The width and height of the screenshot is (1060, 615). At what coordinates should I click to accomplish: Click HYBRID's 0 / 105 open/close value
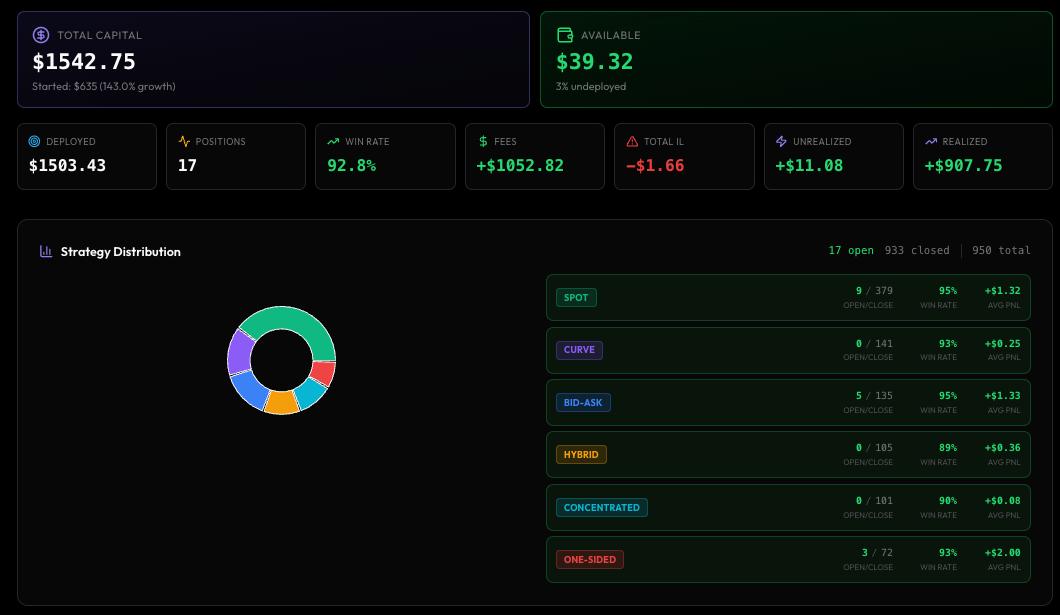pyautogui.click(x=874, y=447)
